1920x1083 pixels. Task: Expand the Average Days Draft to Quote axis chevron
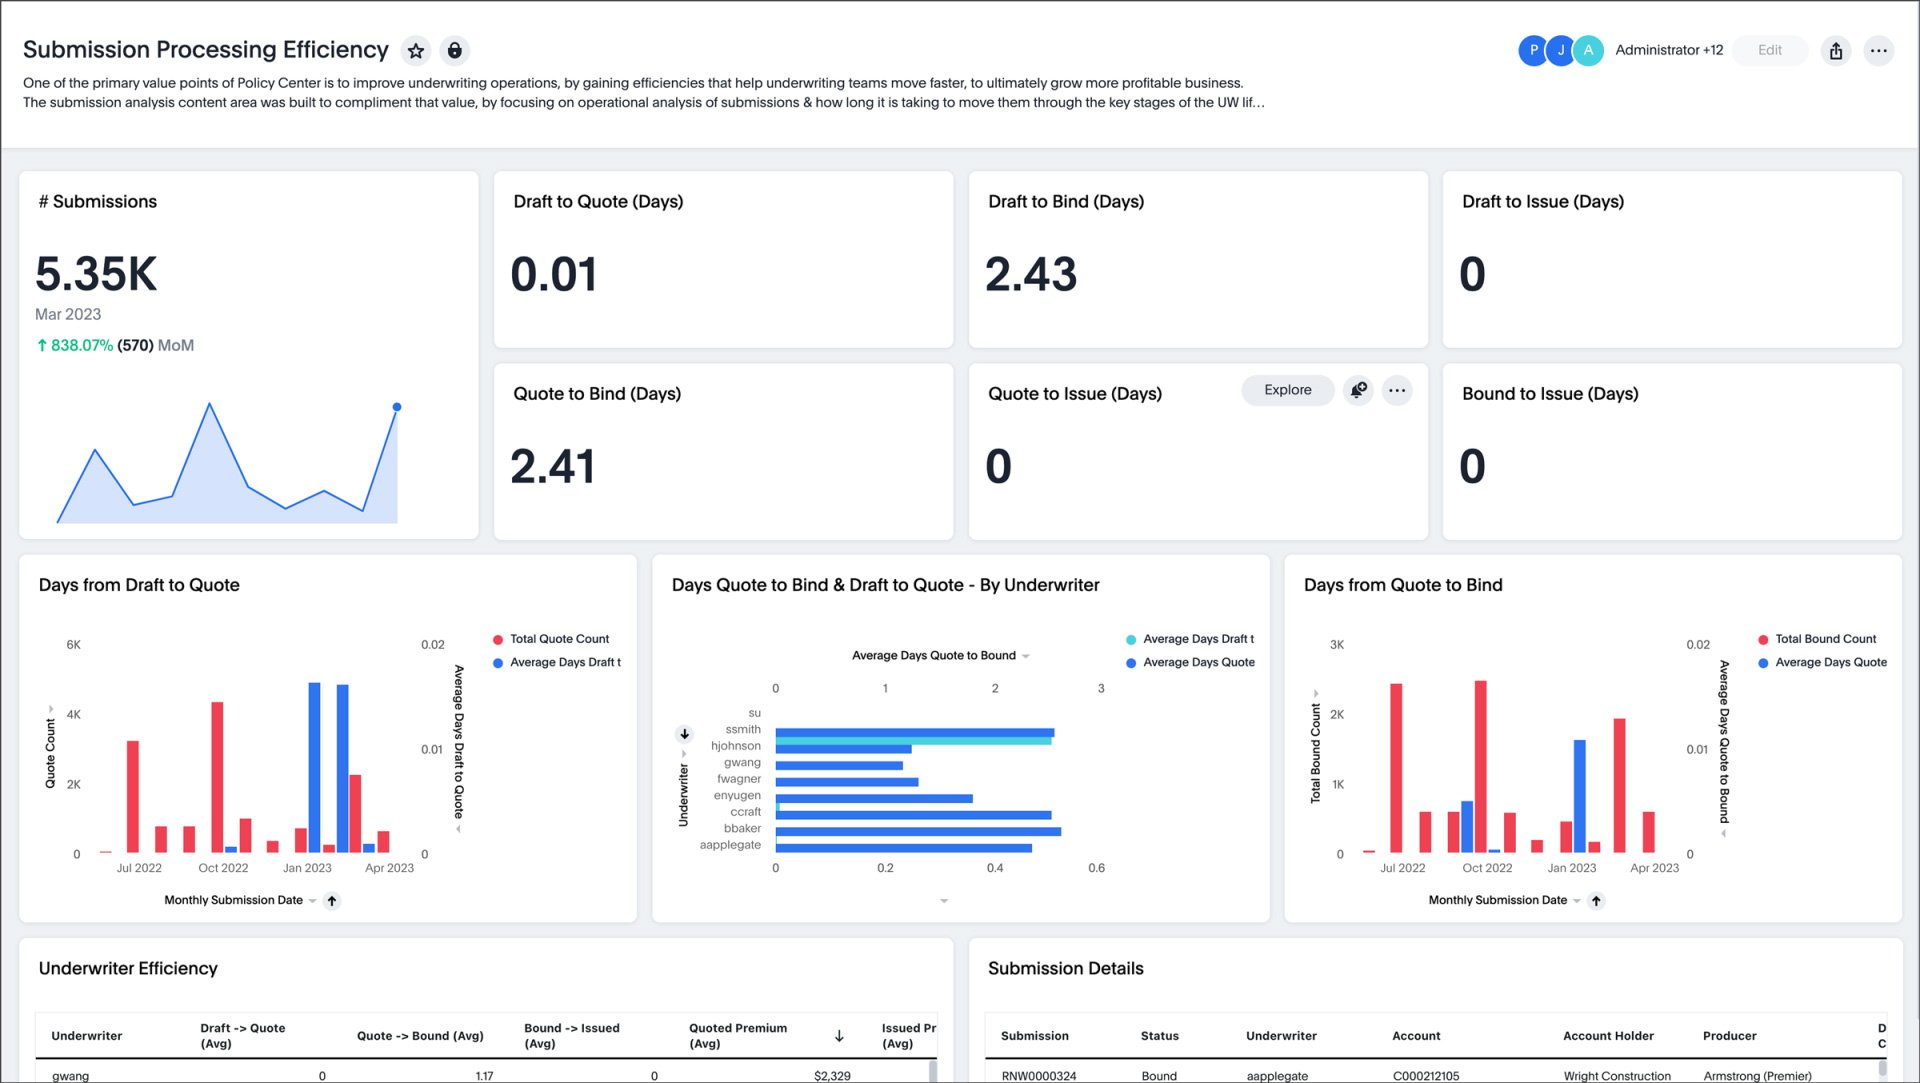tap(459, 829)
